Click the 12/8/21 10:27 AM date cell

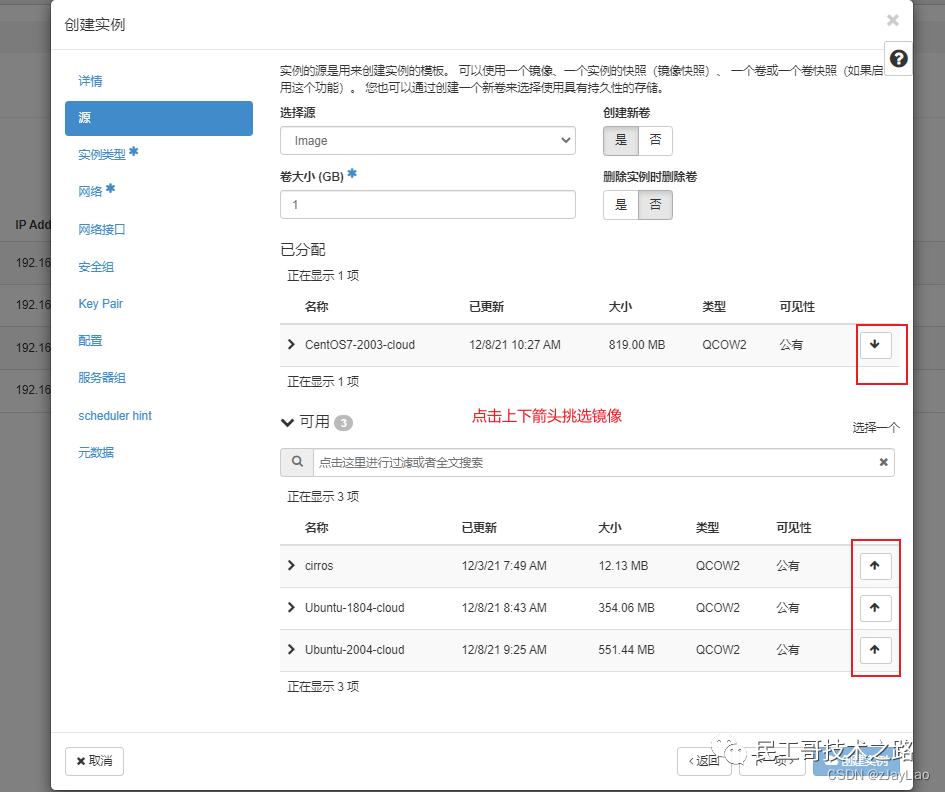515,345
